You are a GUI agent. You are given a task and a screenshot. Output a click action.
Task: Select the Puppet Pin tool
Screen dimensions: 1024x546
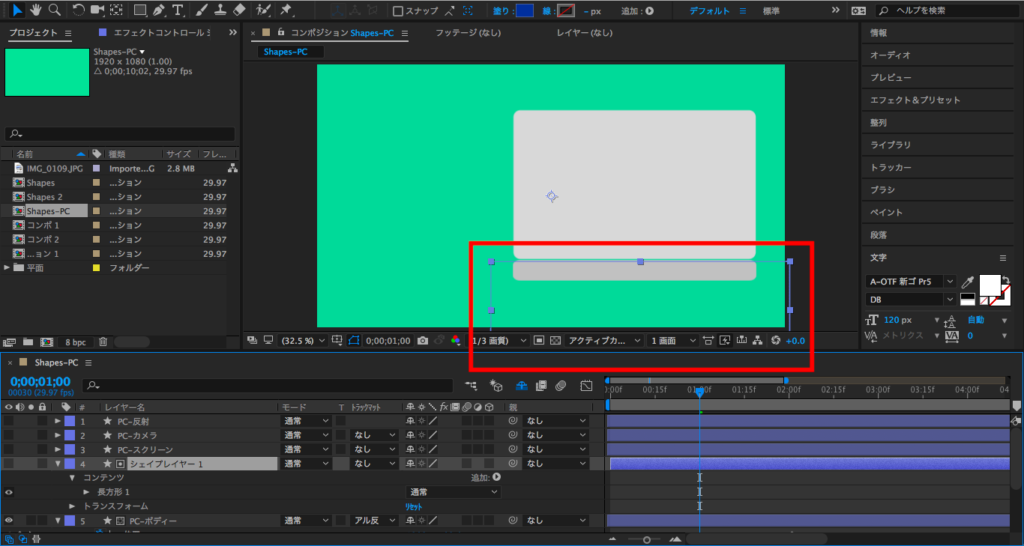pyautogui.click(x=287, y=10)
